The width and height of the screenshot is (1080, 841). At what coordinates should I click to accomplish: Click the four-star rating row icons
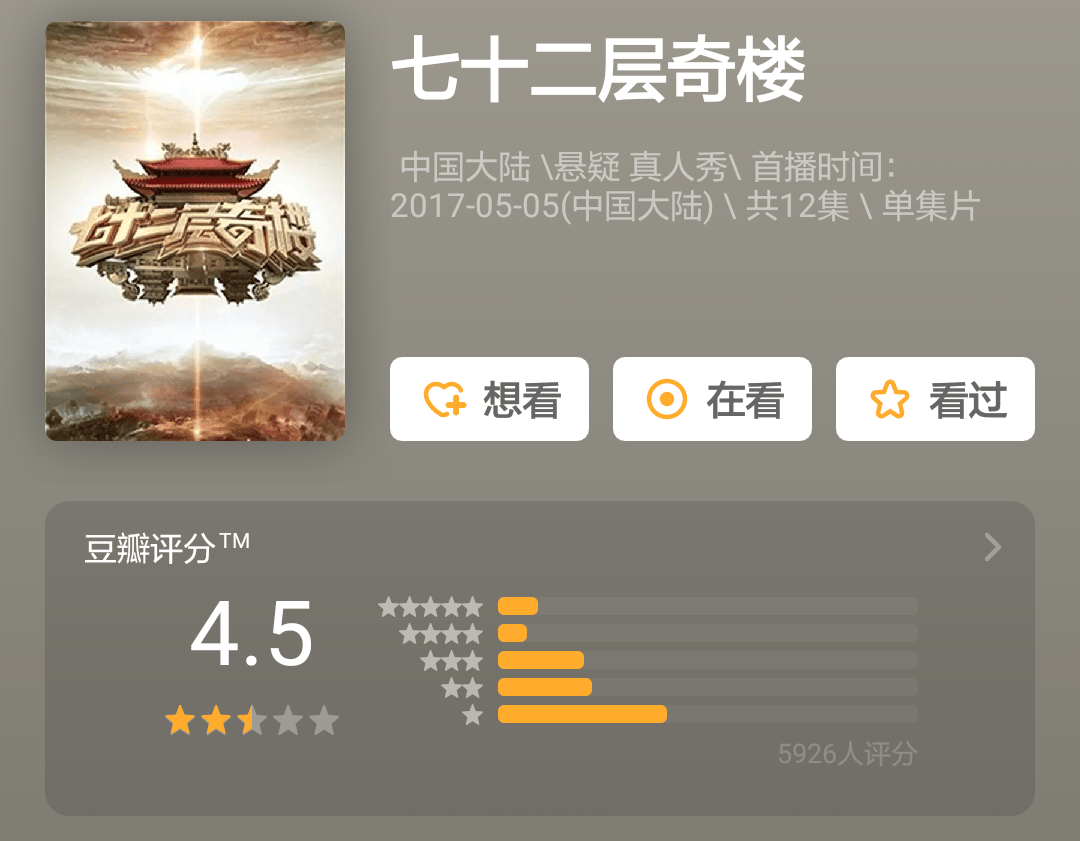[441, 634]
